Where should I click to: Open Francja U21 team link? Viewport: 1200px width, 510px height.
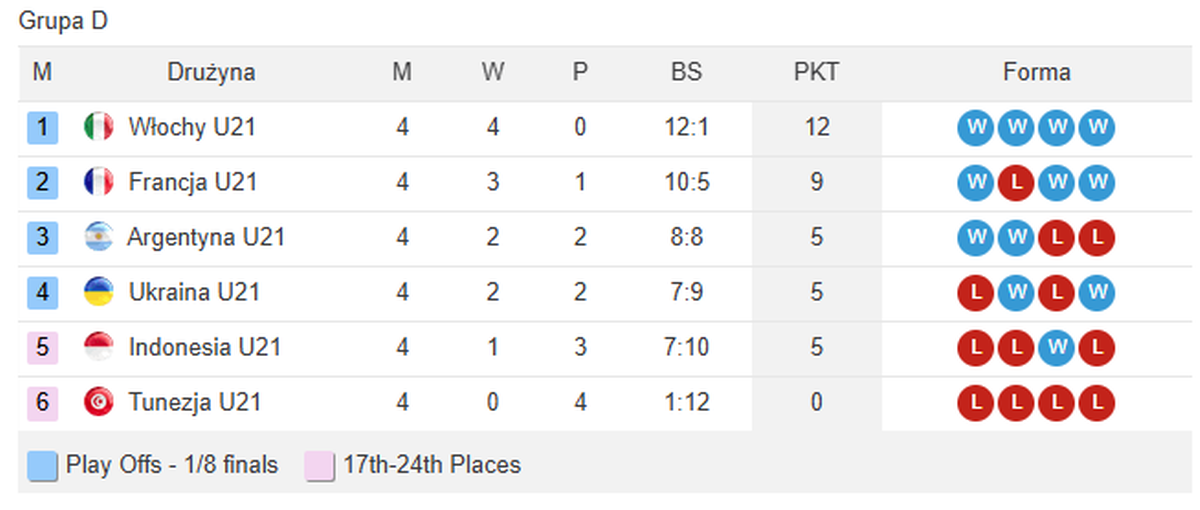(x=192, y=183)
